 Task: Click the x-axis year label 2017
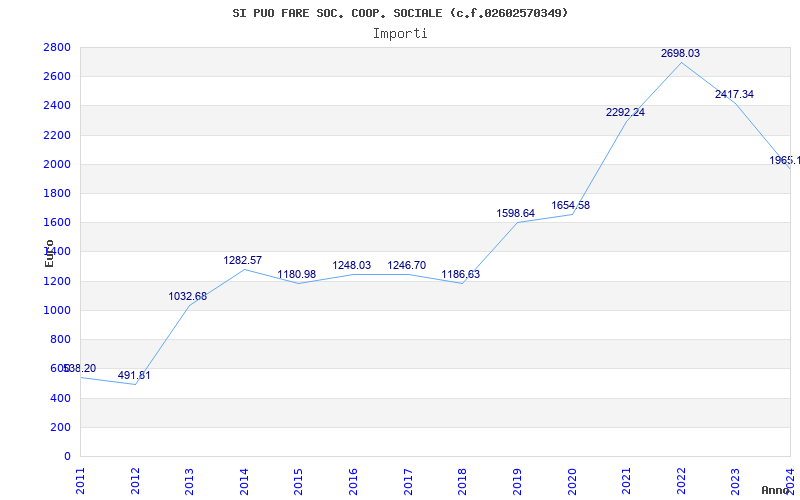(x=408, y=482)
